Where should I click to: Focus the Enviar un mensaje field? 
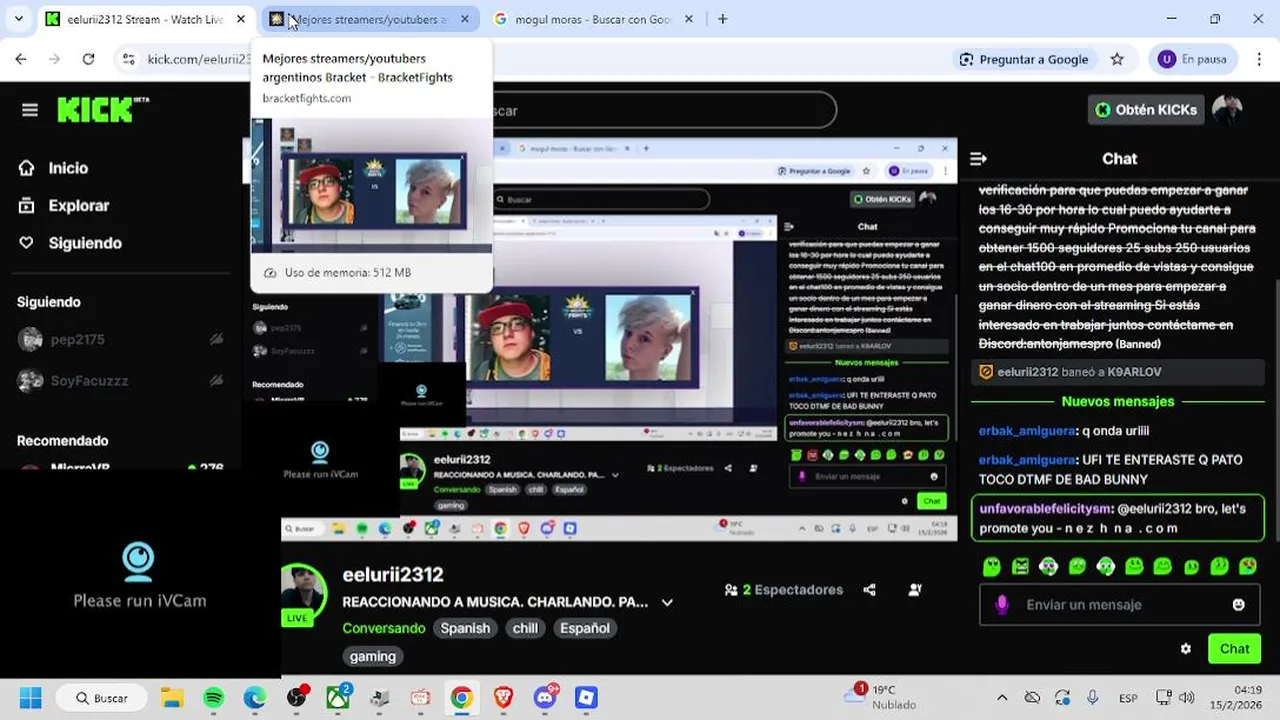pos(1117,604)
